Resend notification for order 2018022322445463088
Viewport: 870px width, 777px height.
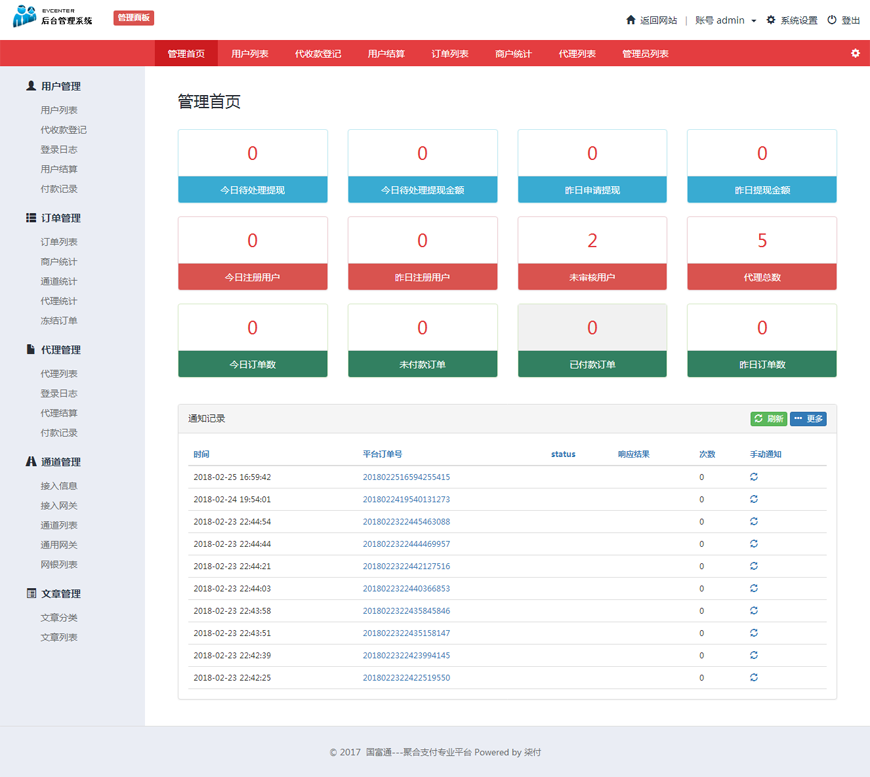pyautogui.click(x=753, y=521)
